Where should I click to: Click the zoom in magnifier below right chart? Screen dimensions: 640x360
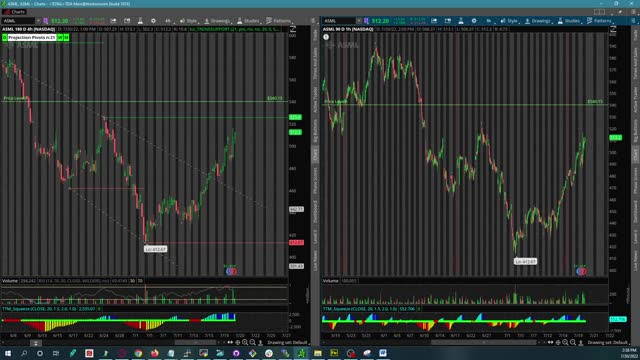(x=565, y=342)
